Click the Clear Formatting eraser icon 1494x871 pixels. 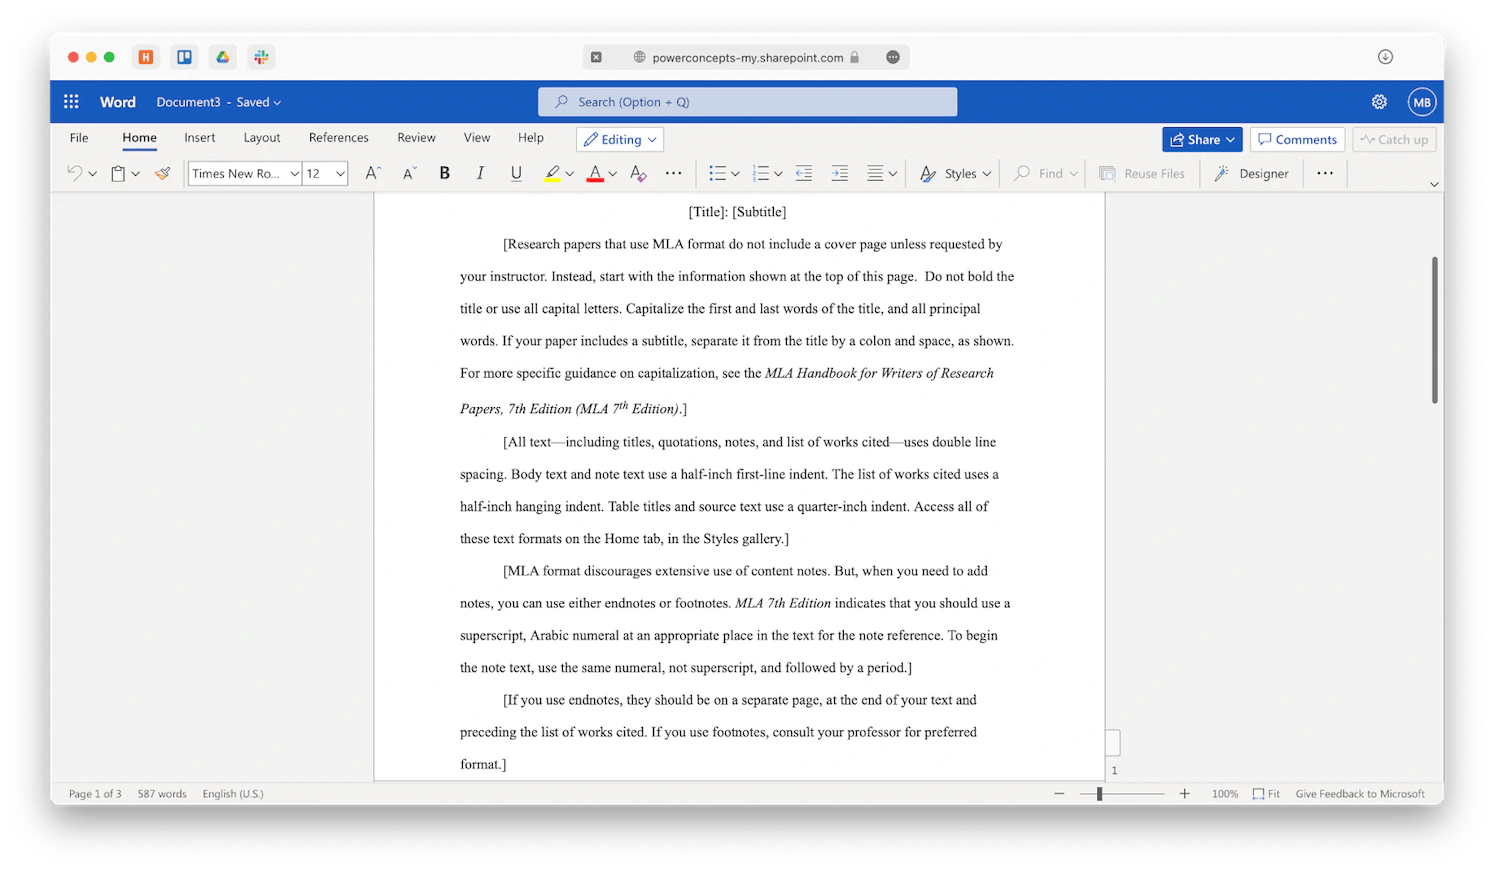pyautogui.click(x=638, y=173)
